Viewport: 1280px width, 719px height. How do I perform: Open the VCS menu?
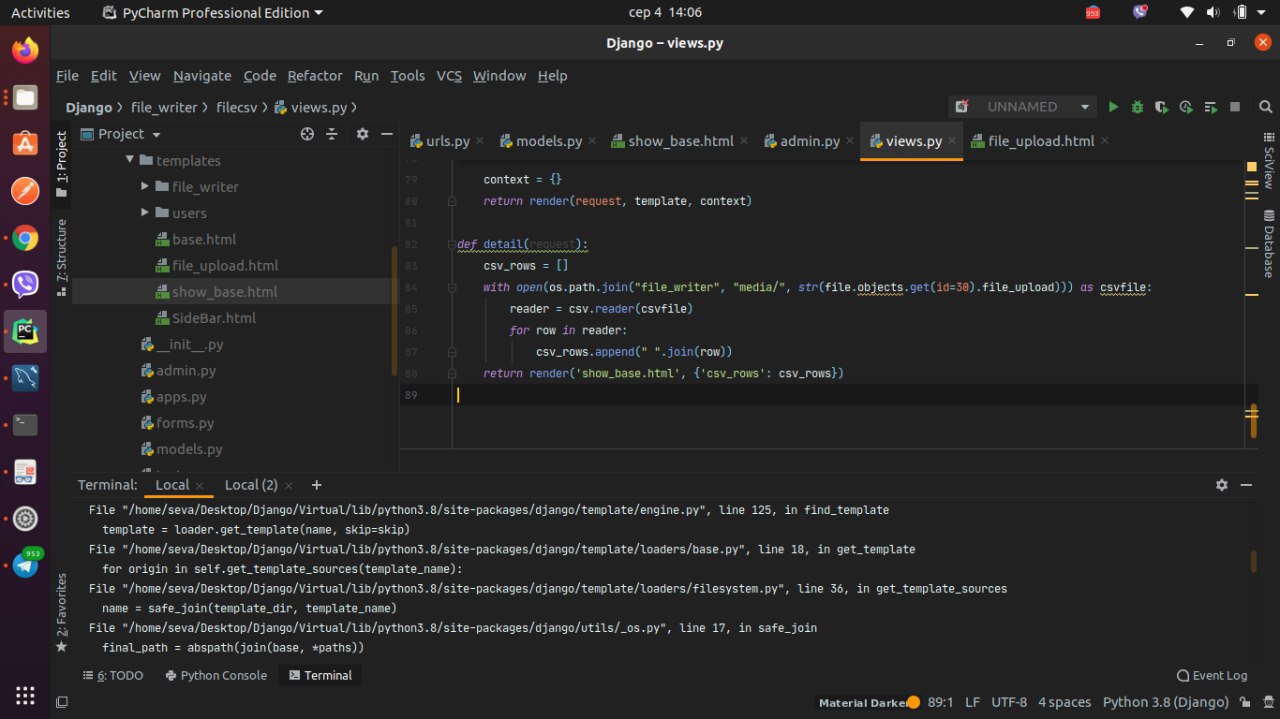click(449, 76)
